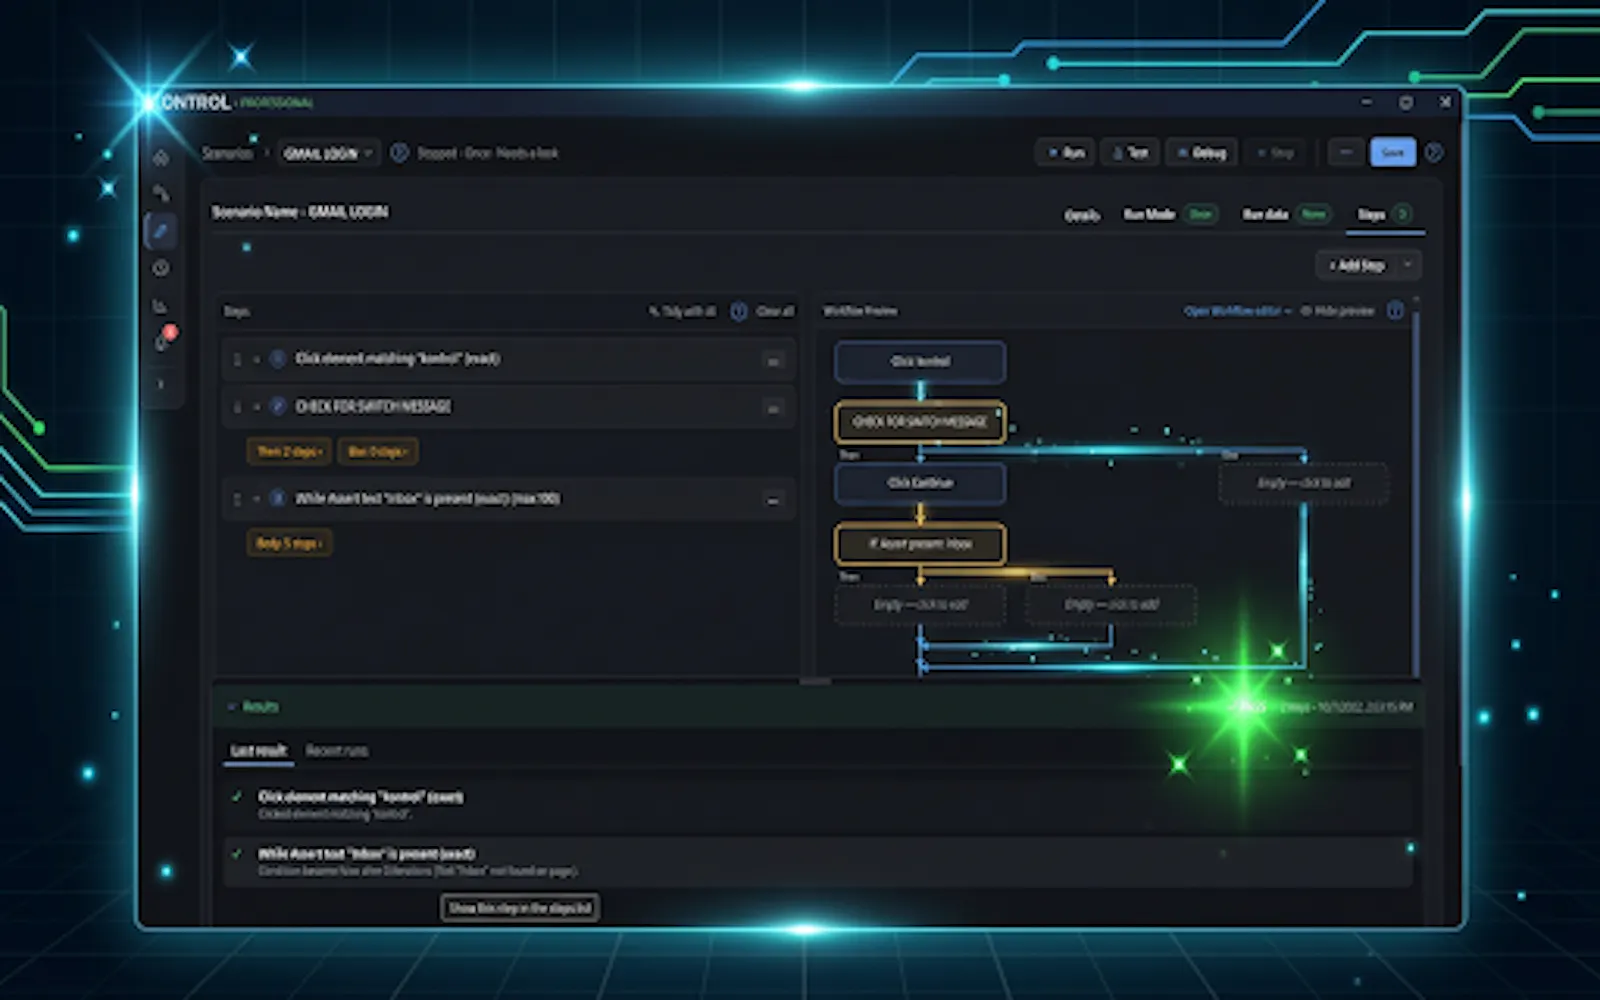Switch to the Recent runs tab
1600x1000 pixels.
click(x=336, y=750)
